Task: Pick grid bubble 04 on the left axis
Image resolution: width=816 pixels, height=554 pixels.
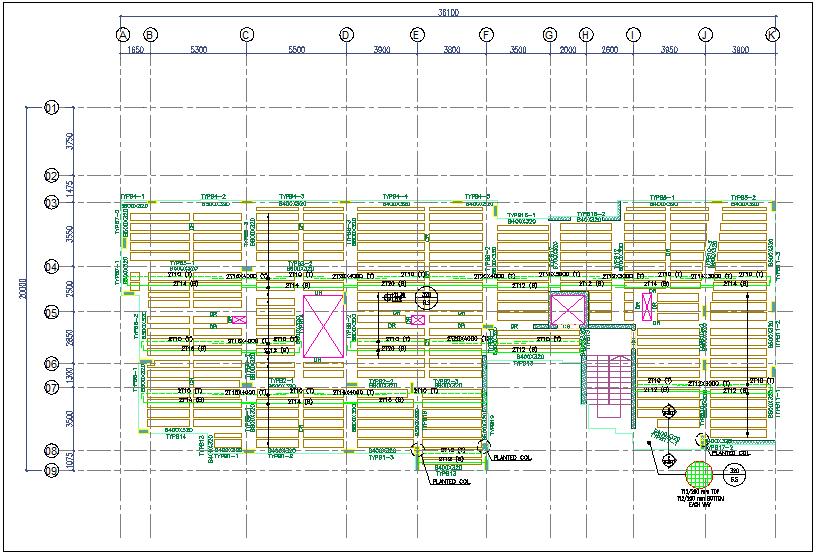Action: point(52,267)
